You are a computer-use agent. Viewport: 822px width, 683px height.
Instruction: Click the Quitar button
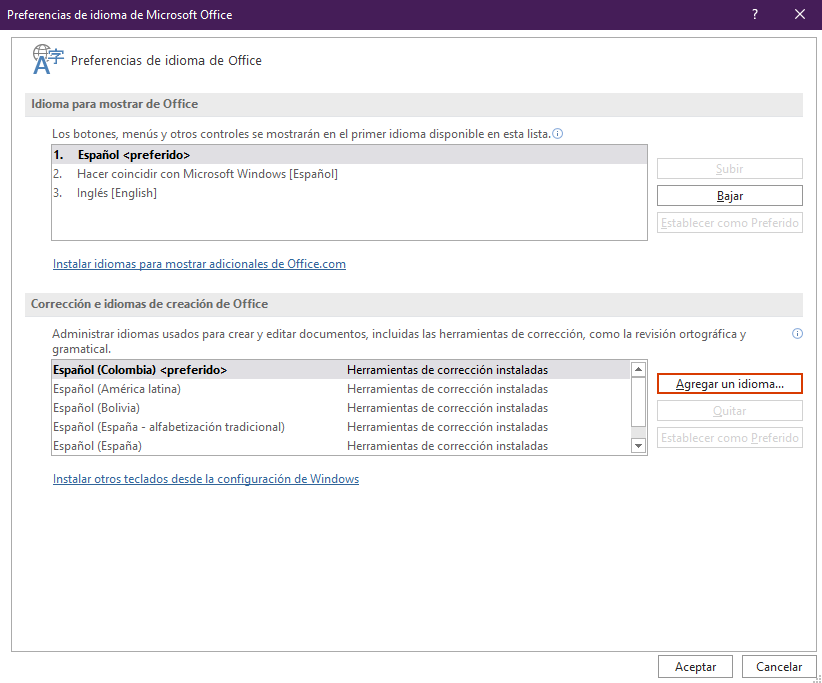pyautogui.click(x=729, y=411)
